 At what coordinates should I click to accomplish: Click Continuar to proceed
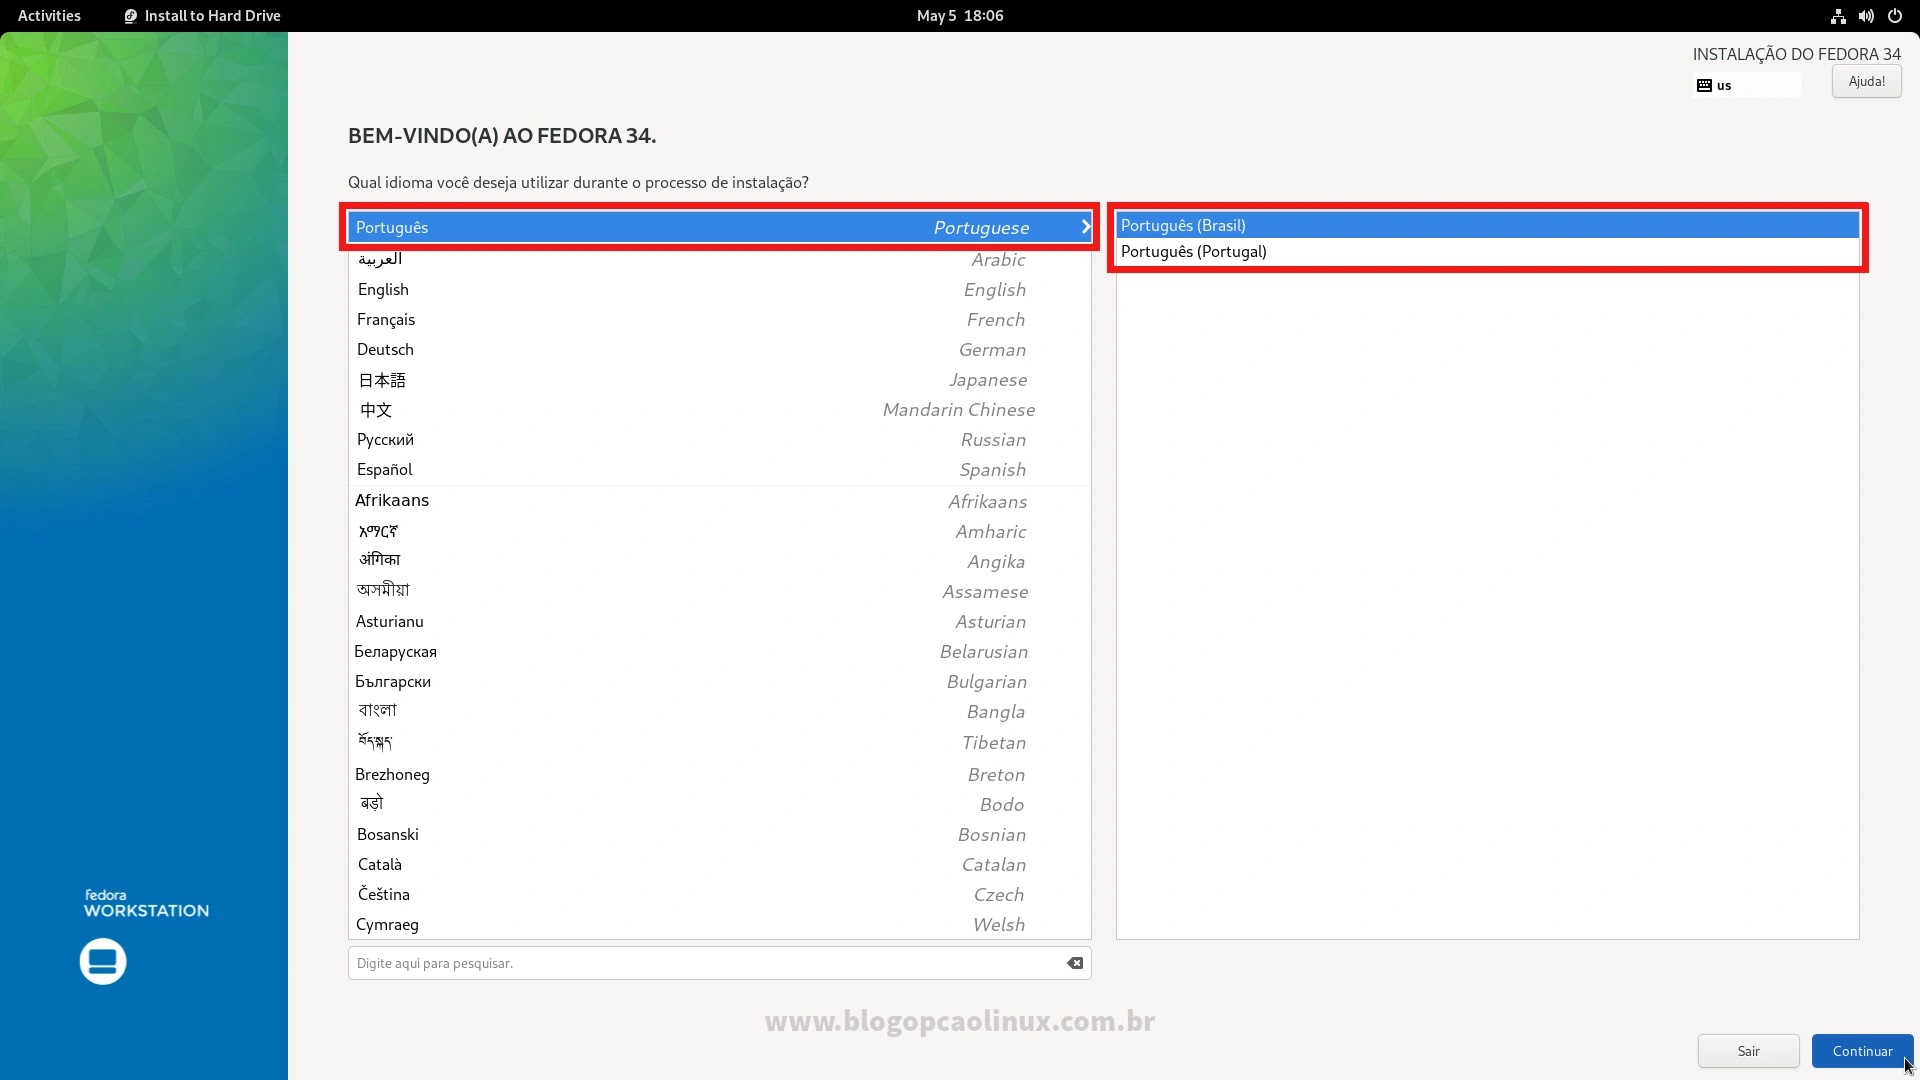pyautogui.click(x=1862, y=1051)
